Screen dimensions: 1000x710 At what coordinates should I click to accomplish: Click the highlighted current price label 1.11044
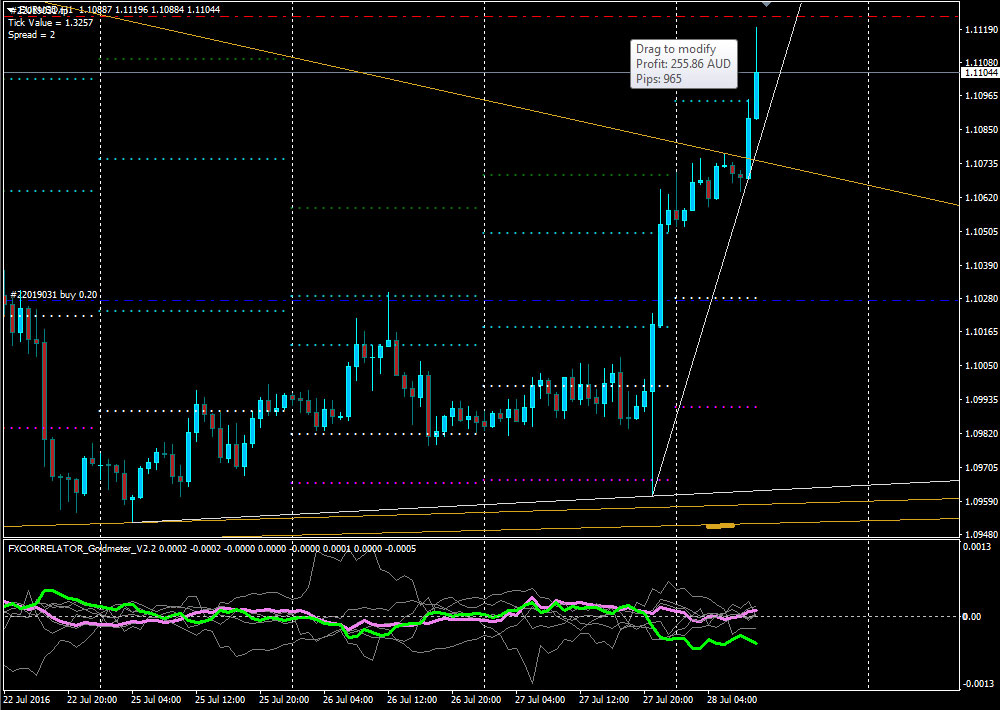pyautogui.click(x=978, y=73)
